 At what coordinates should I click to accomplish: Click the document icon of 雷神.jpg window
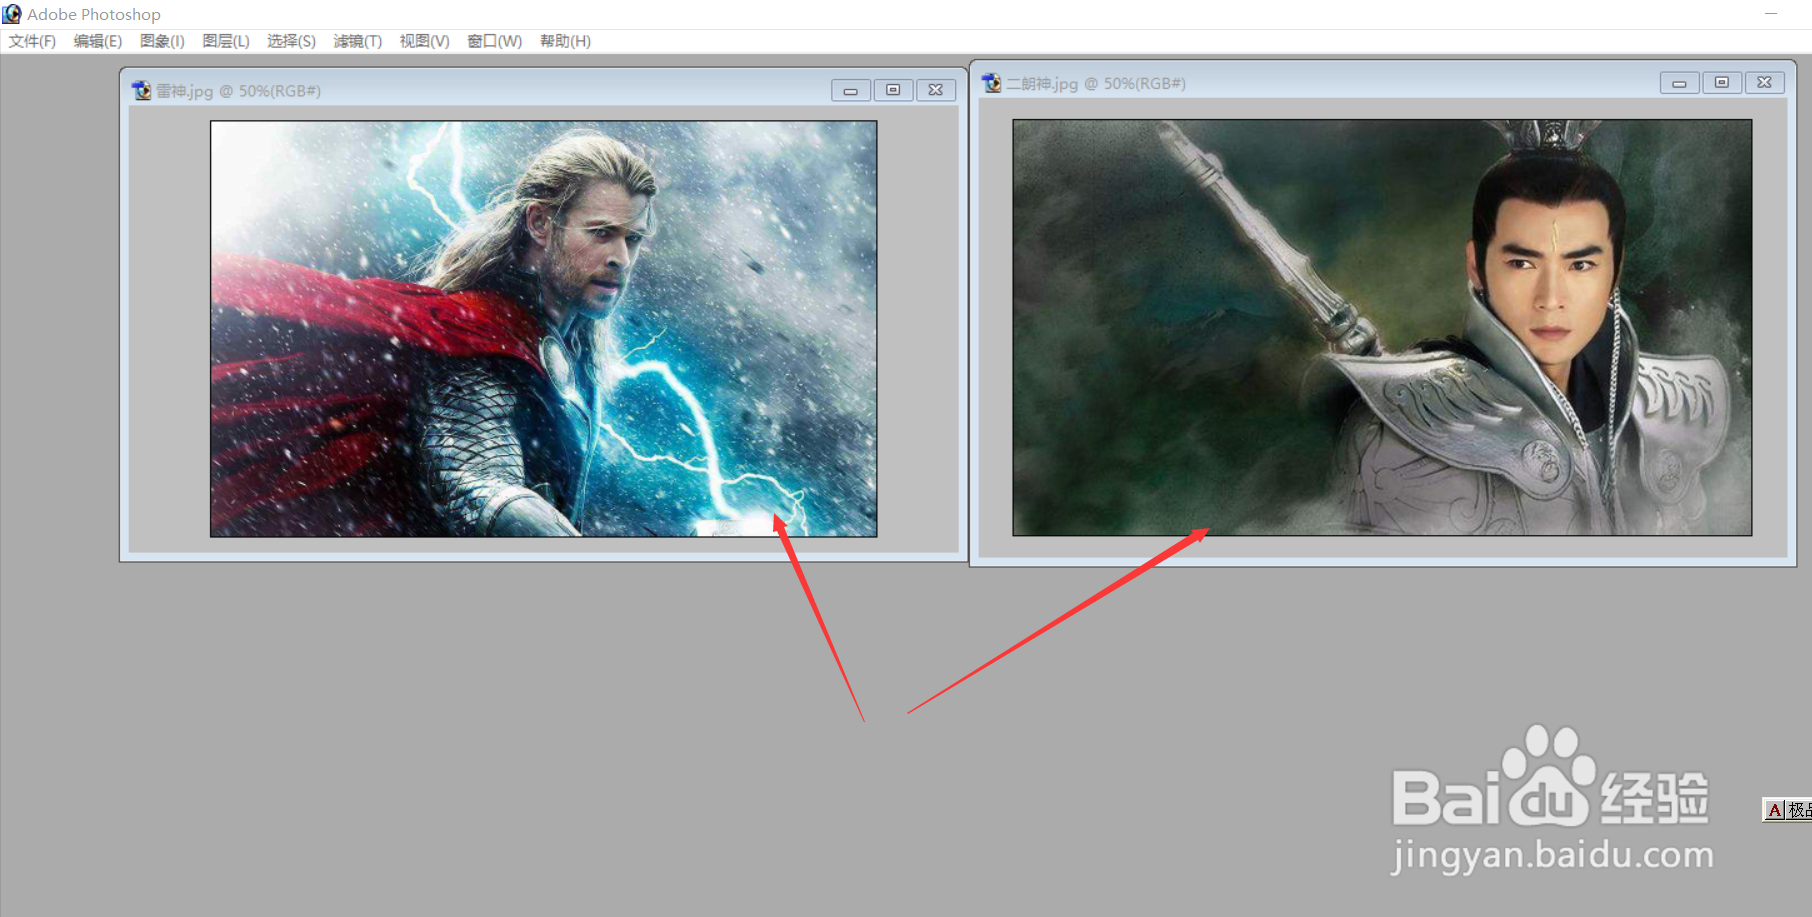click(x=141, y=90)
